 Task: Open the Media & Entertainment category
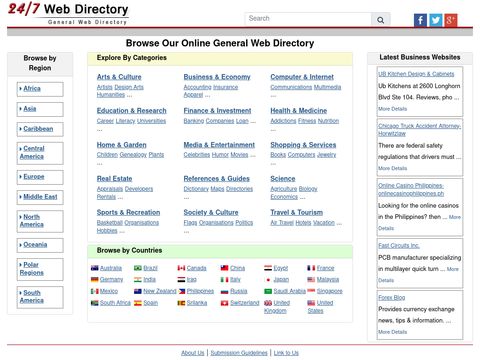click(219, 145)
